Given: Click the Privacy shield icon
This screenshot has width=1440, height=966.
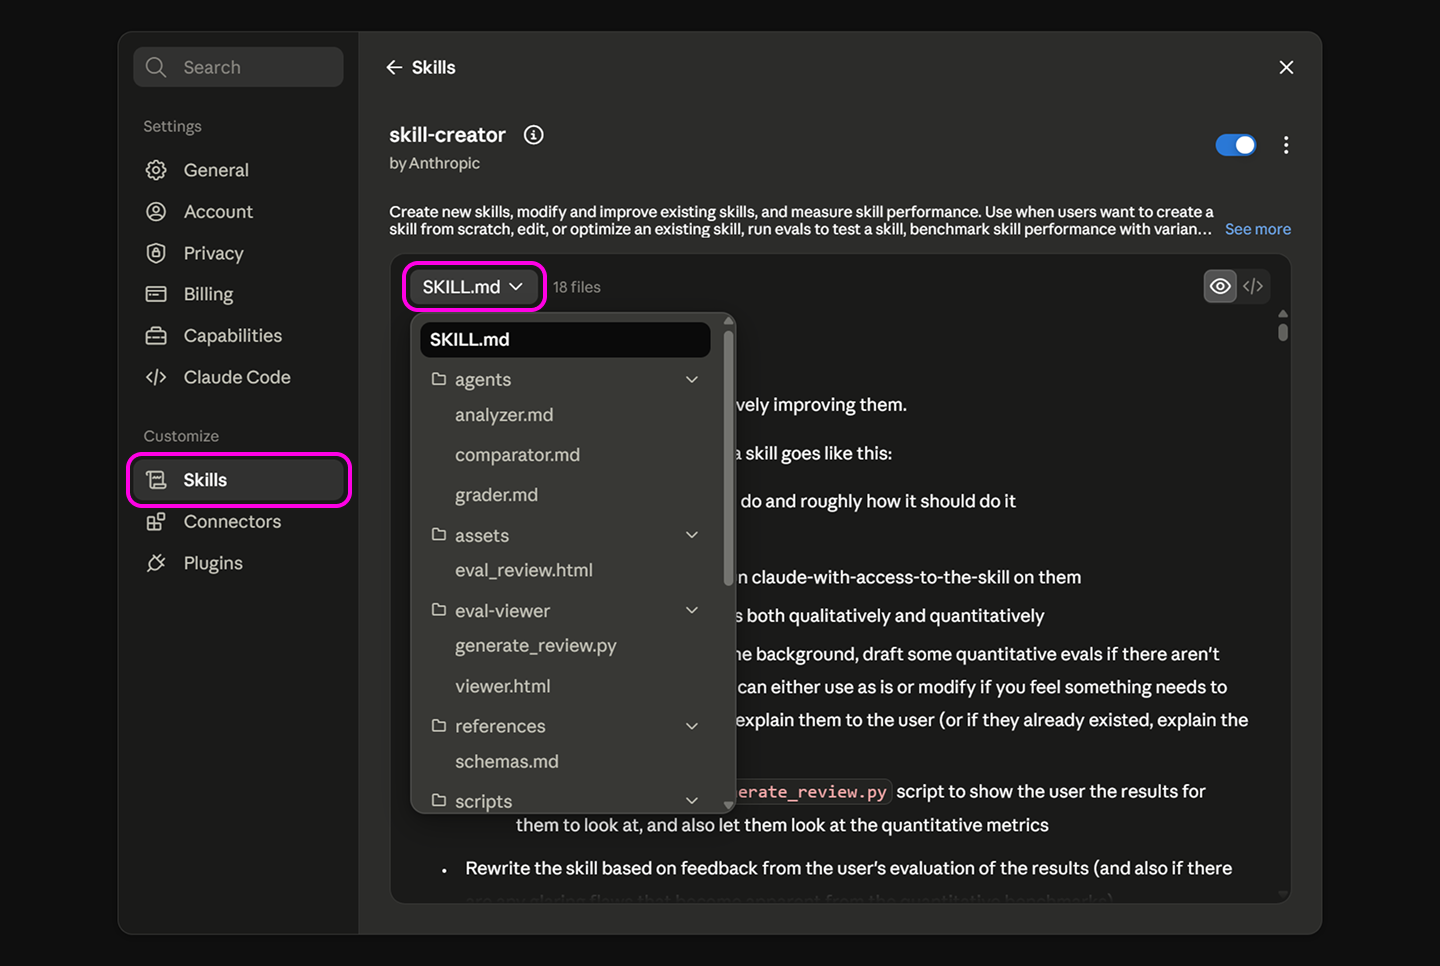Looking at the screenshot, I should (x=156, y=253).
